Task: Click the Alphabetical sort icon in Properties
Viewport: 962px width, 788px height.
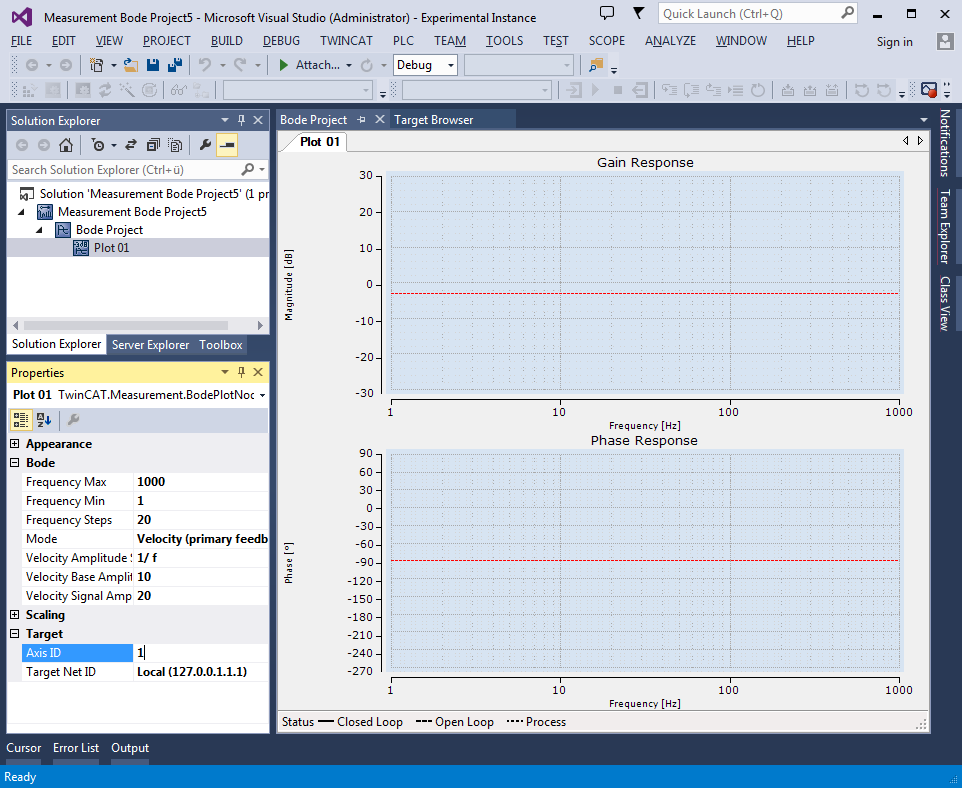Action: pyautogui.click(x=44, y=420)
